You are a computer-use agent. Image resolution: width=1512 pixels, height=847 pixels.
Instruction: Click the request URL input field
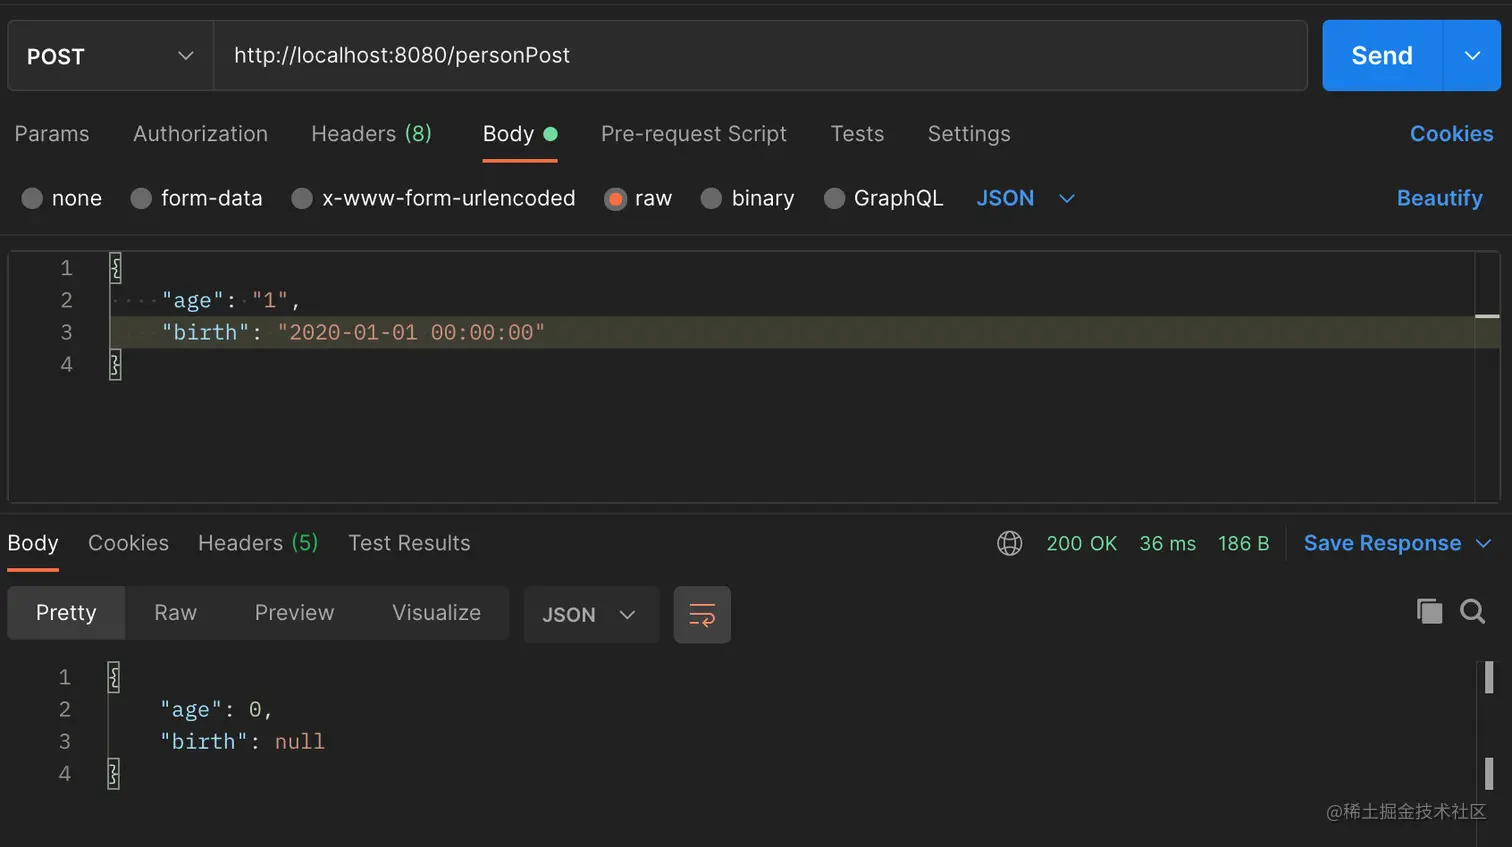tap(700, 55)
